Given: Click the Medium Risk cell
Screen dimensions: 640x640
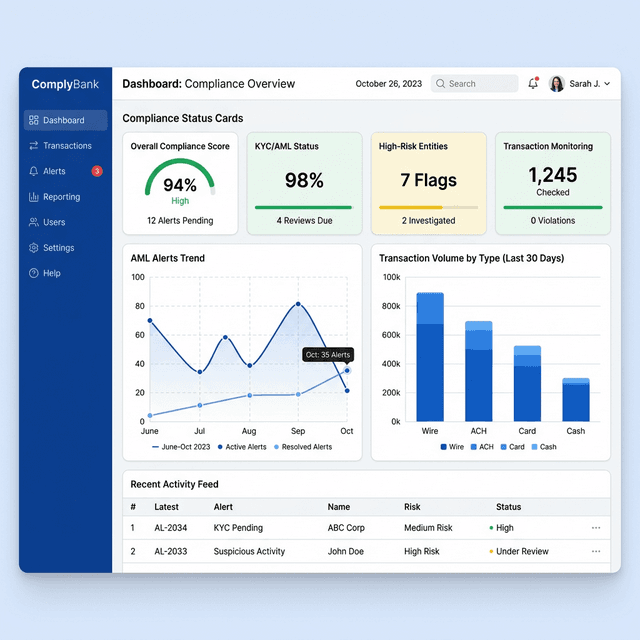Looking at the screenshot, I should tap(428, 528).
